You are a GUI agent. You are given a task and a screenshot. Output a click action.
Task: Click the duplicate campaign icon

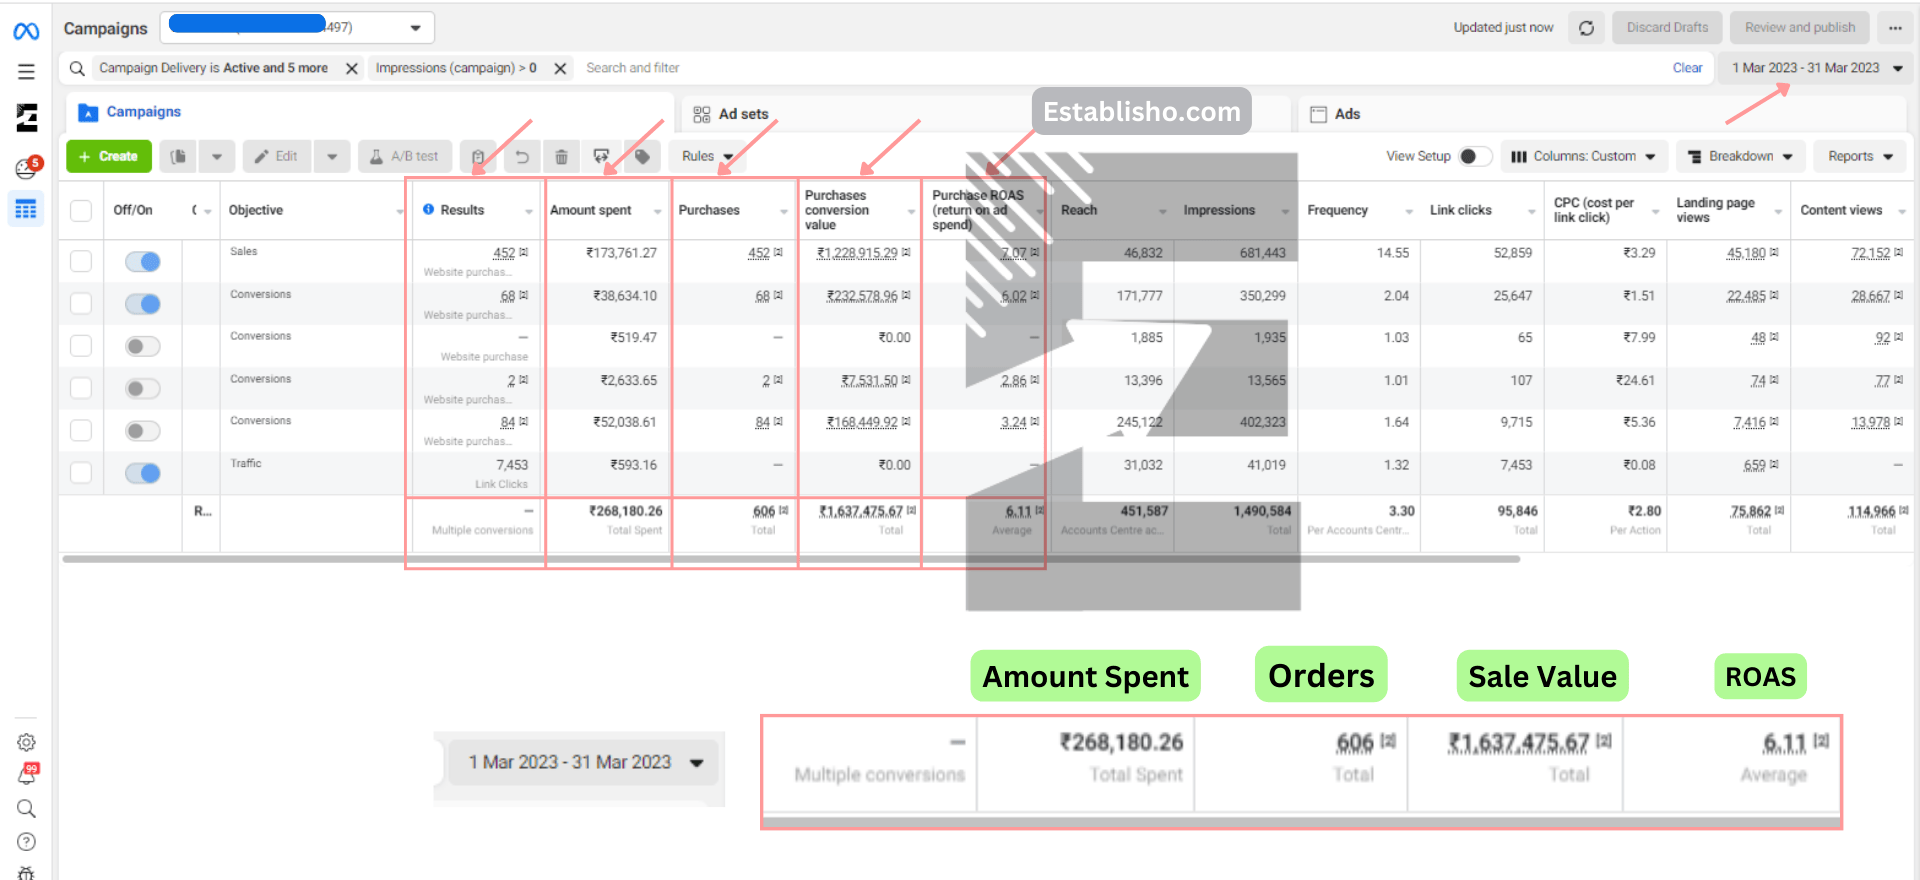178,157
